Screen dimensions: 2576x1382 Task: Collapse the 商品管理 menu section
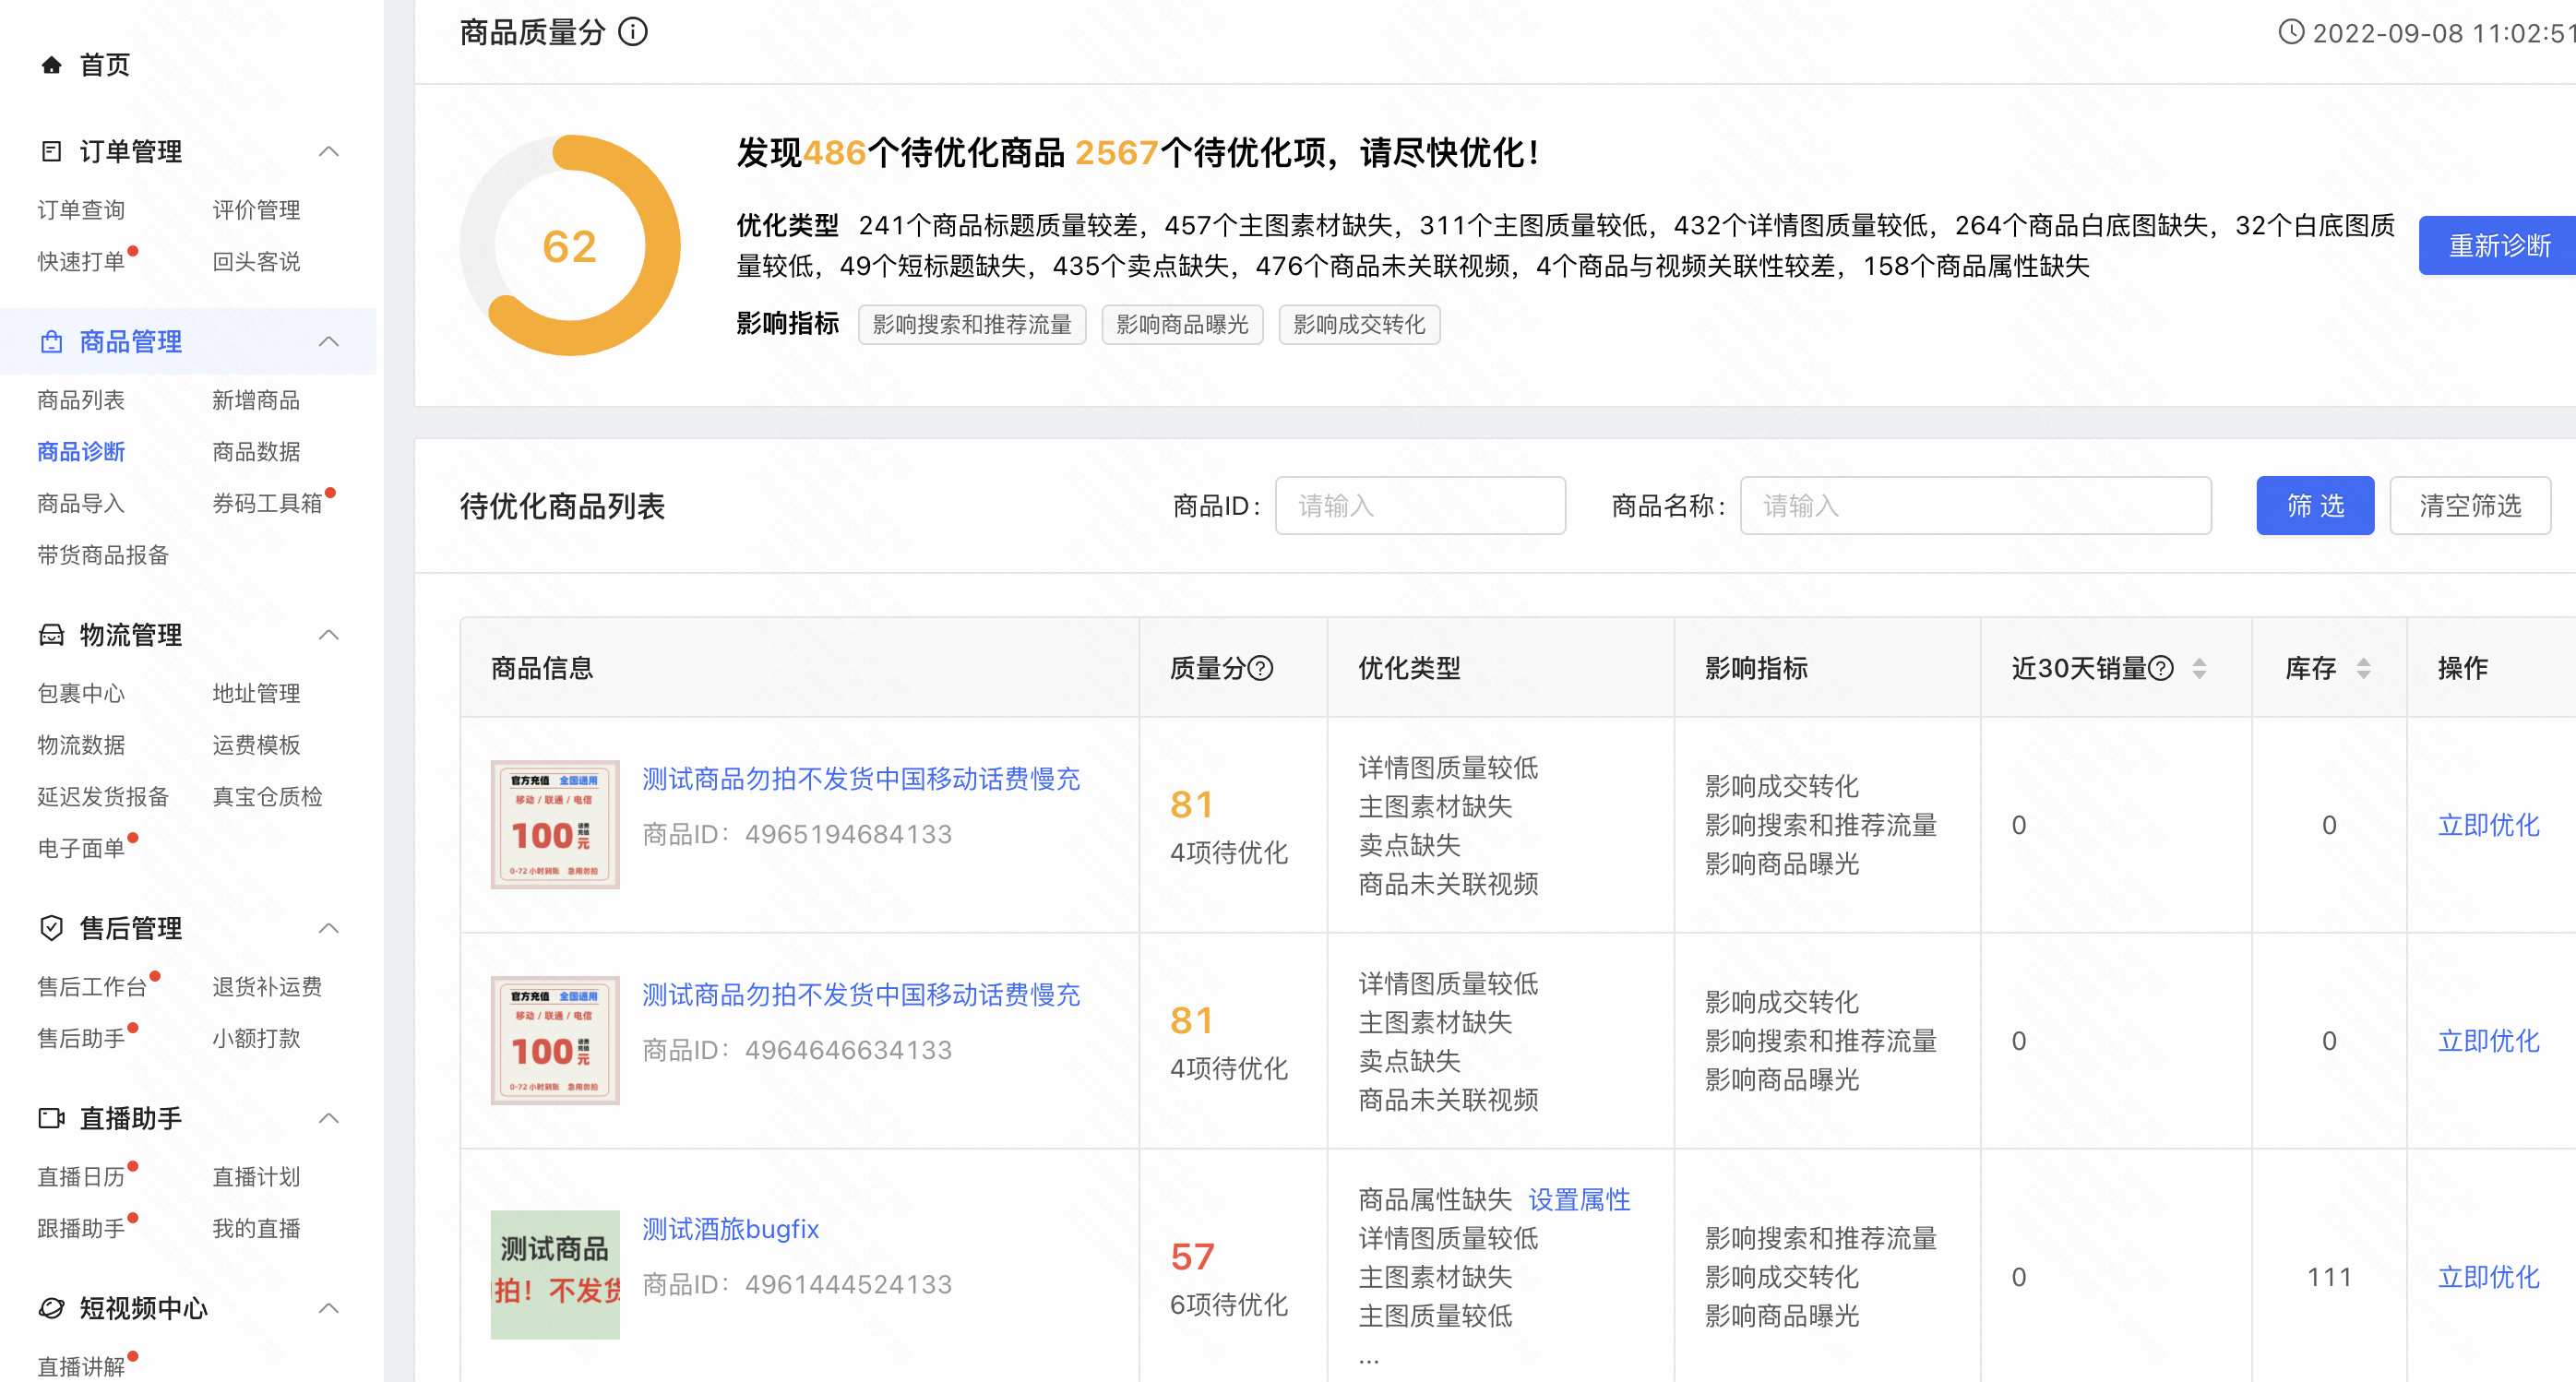(329, 342)
